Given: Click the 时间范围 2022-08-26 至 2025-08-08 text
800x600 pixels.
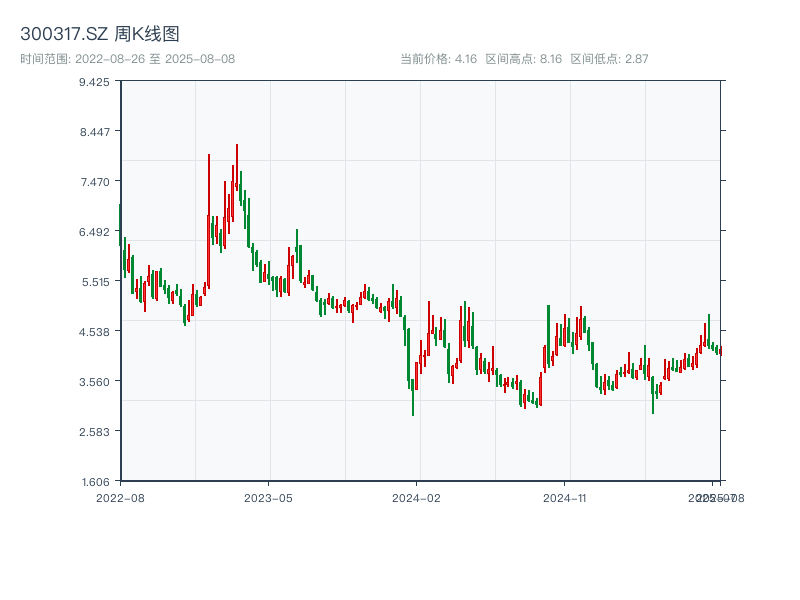Looking at the screenshot, I should 128,59.
